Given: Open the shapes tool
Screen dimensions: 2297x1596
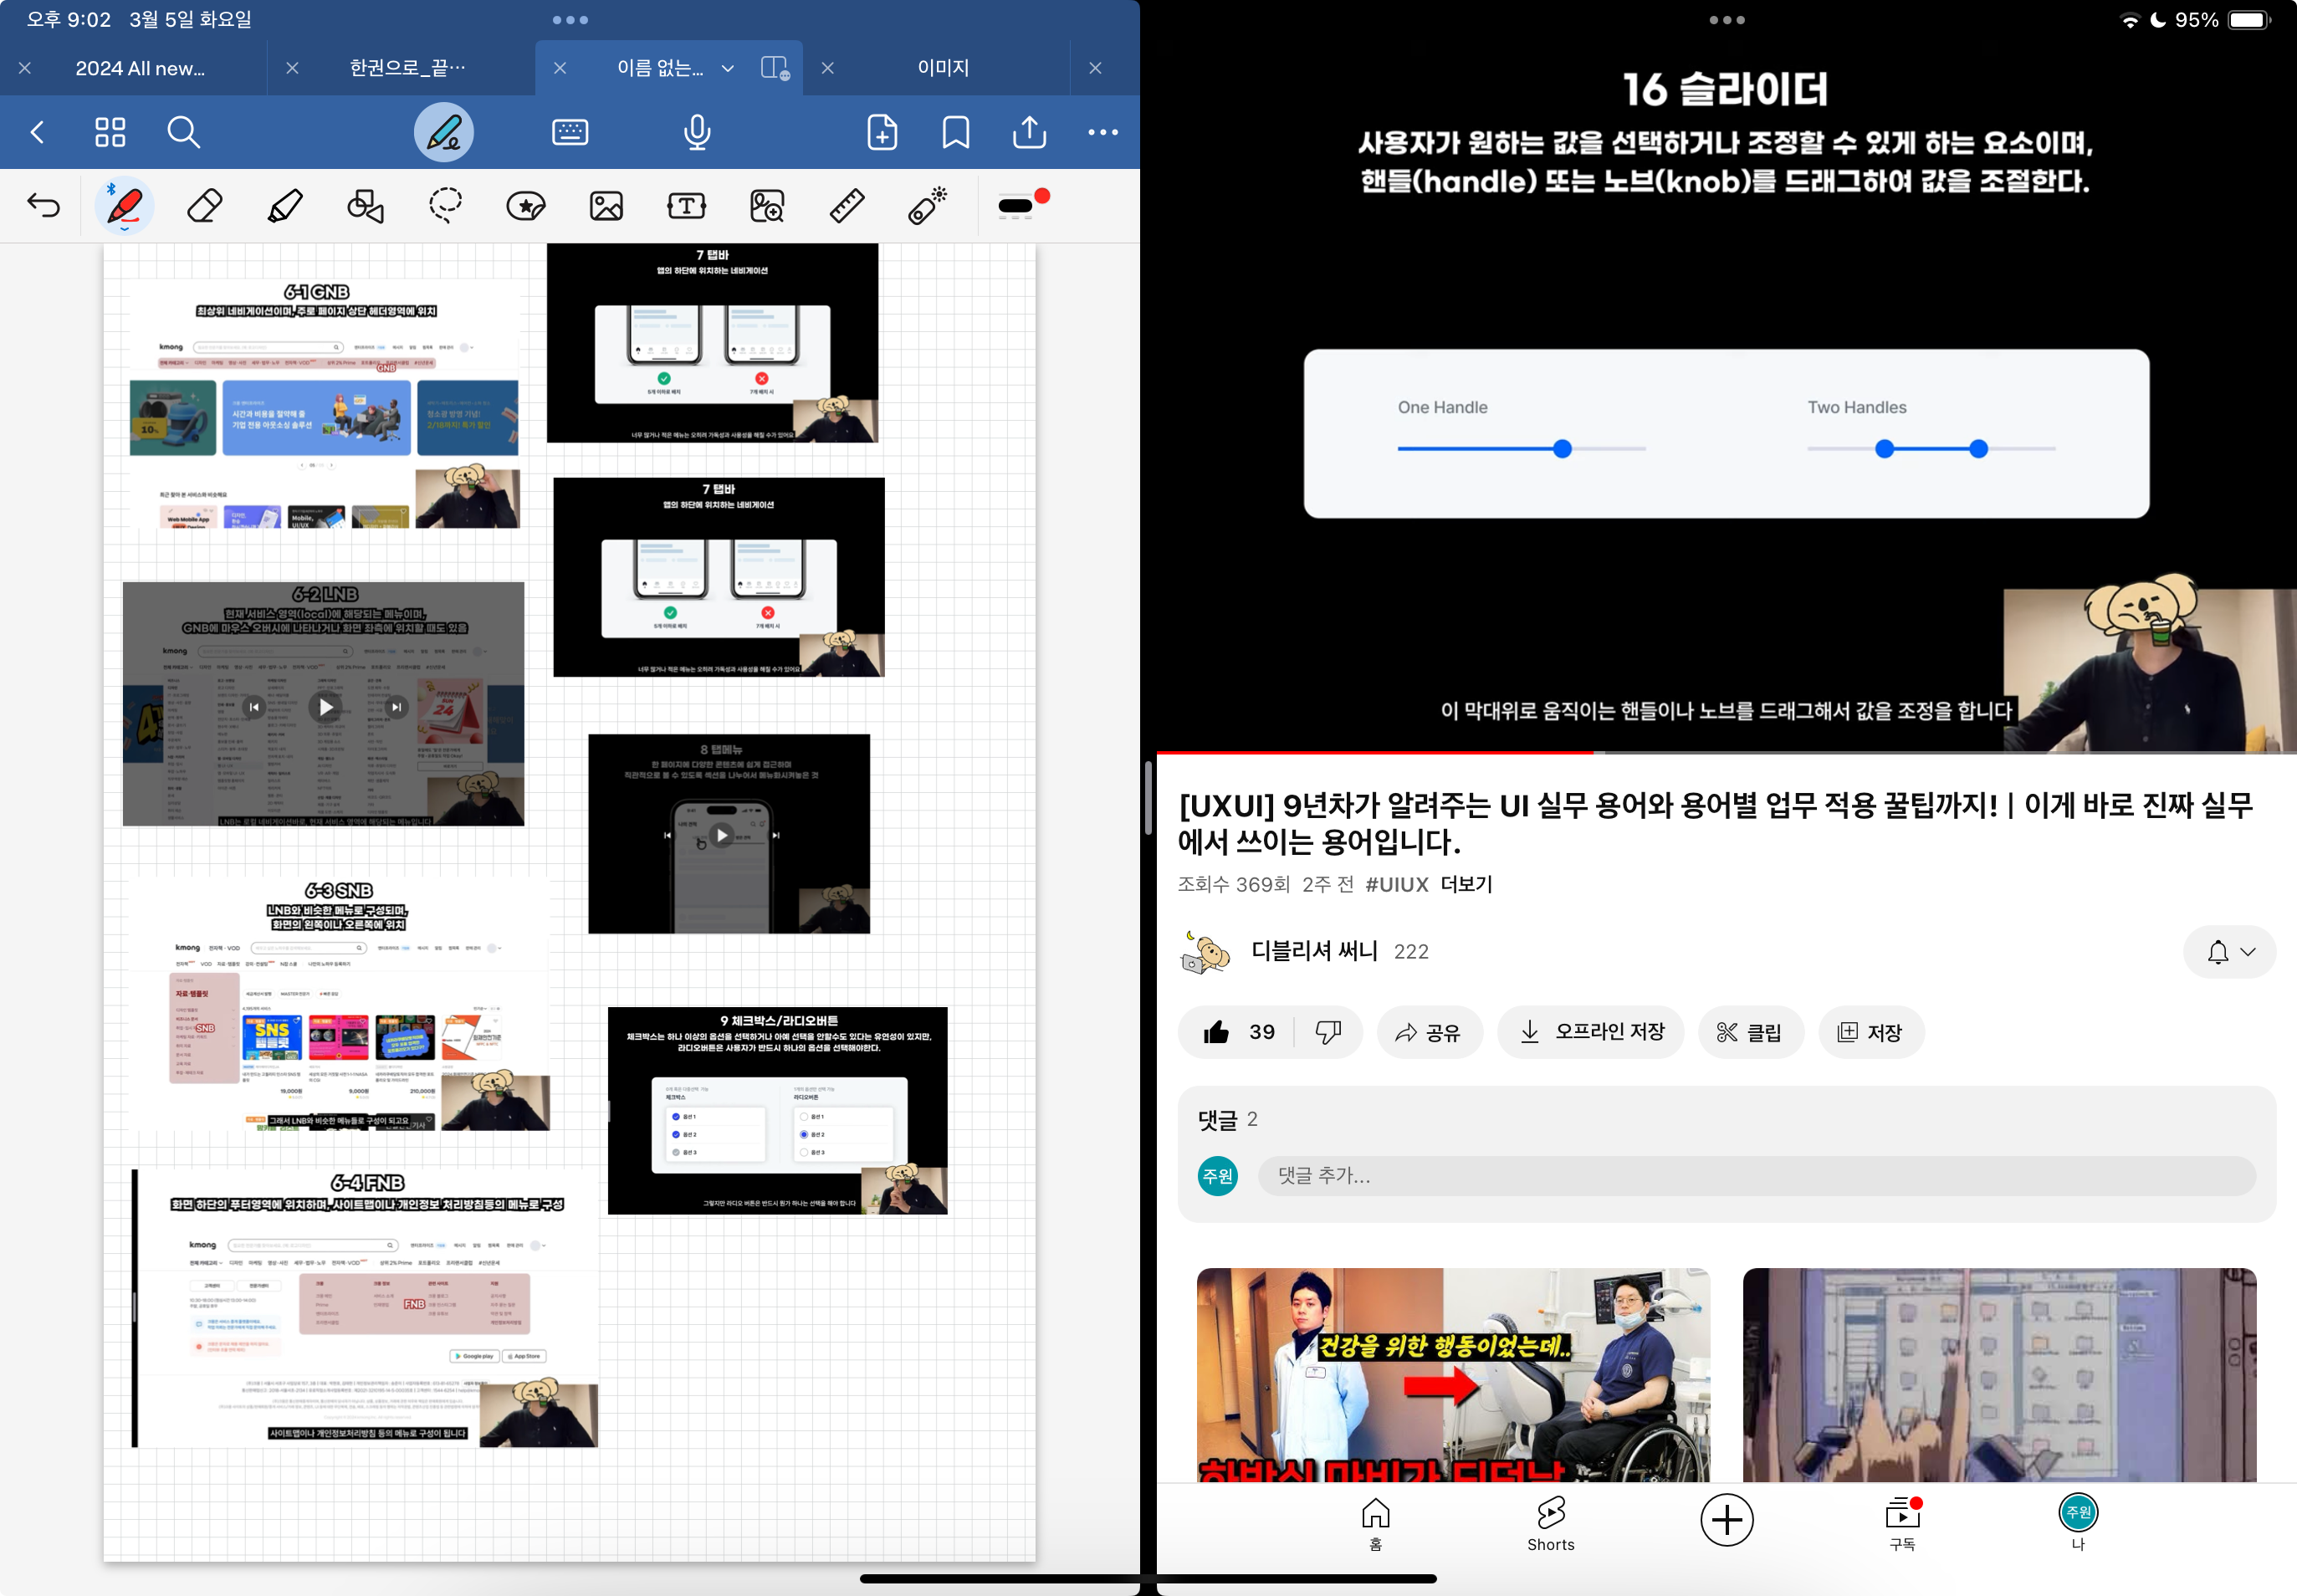Looking at the screenshot, I should [x=365, y=206].
